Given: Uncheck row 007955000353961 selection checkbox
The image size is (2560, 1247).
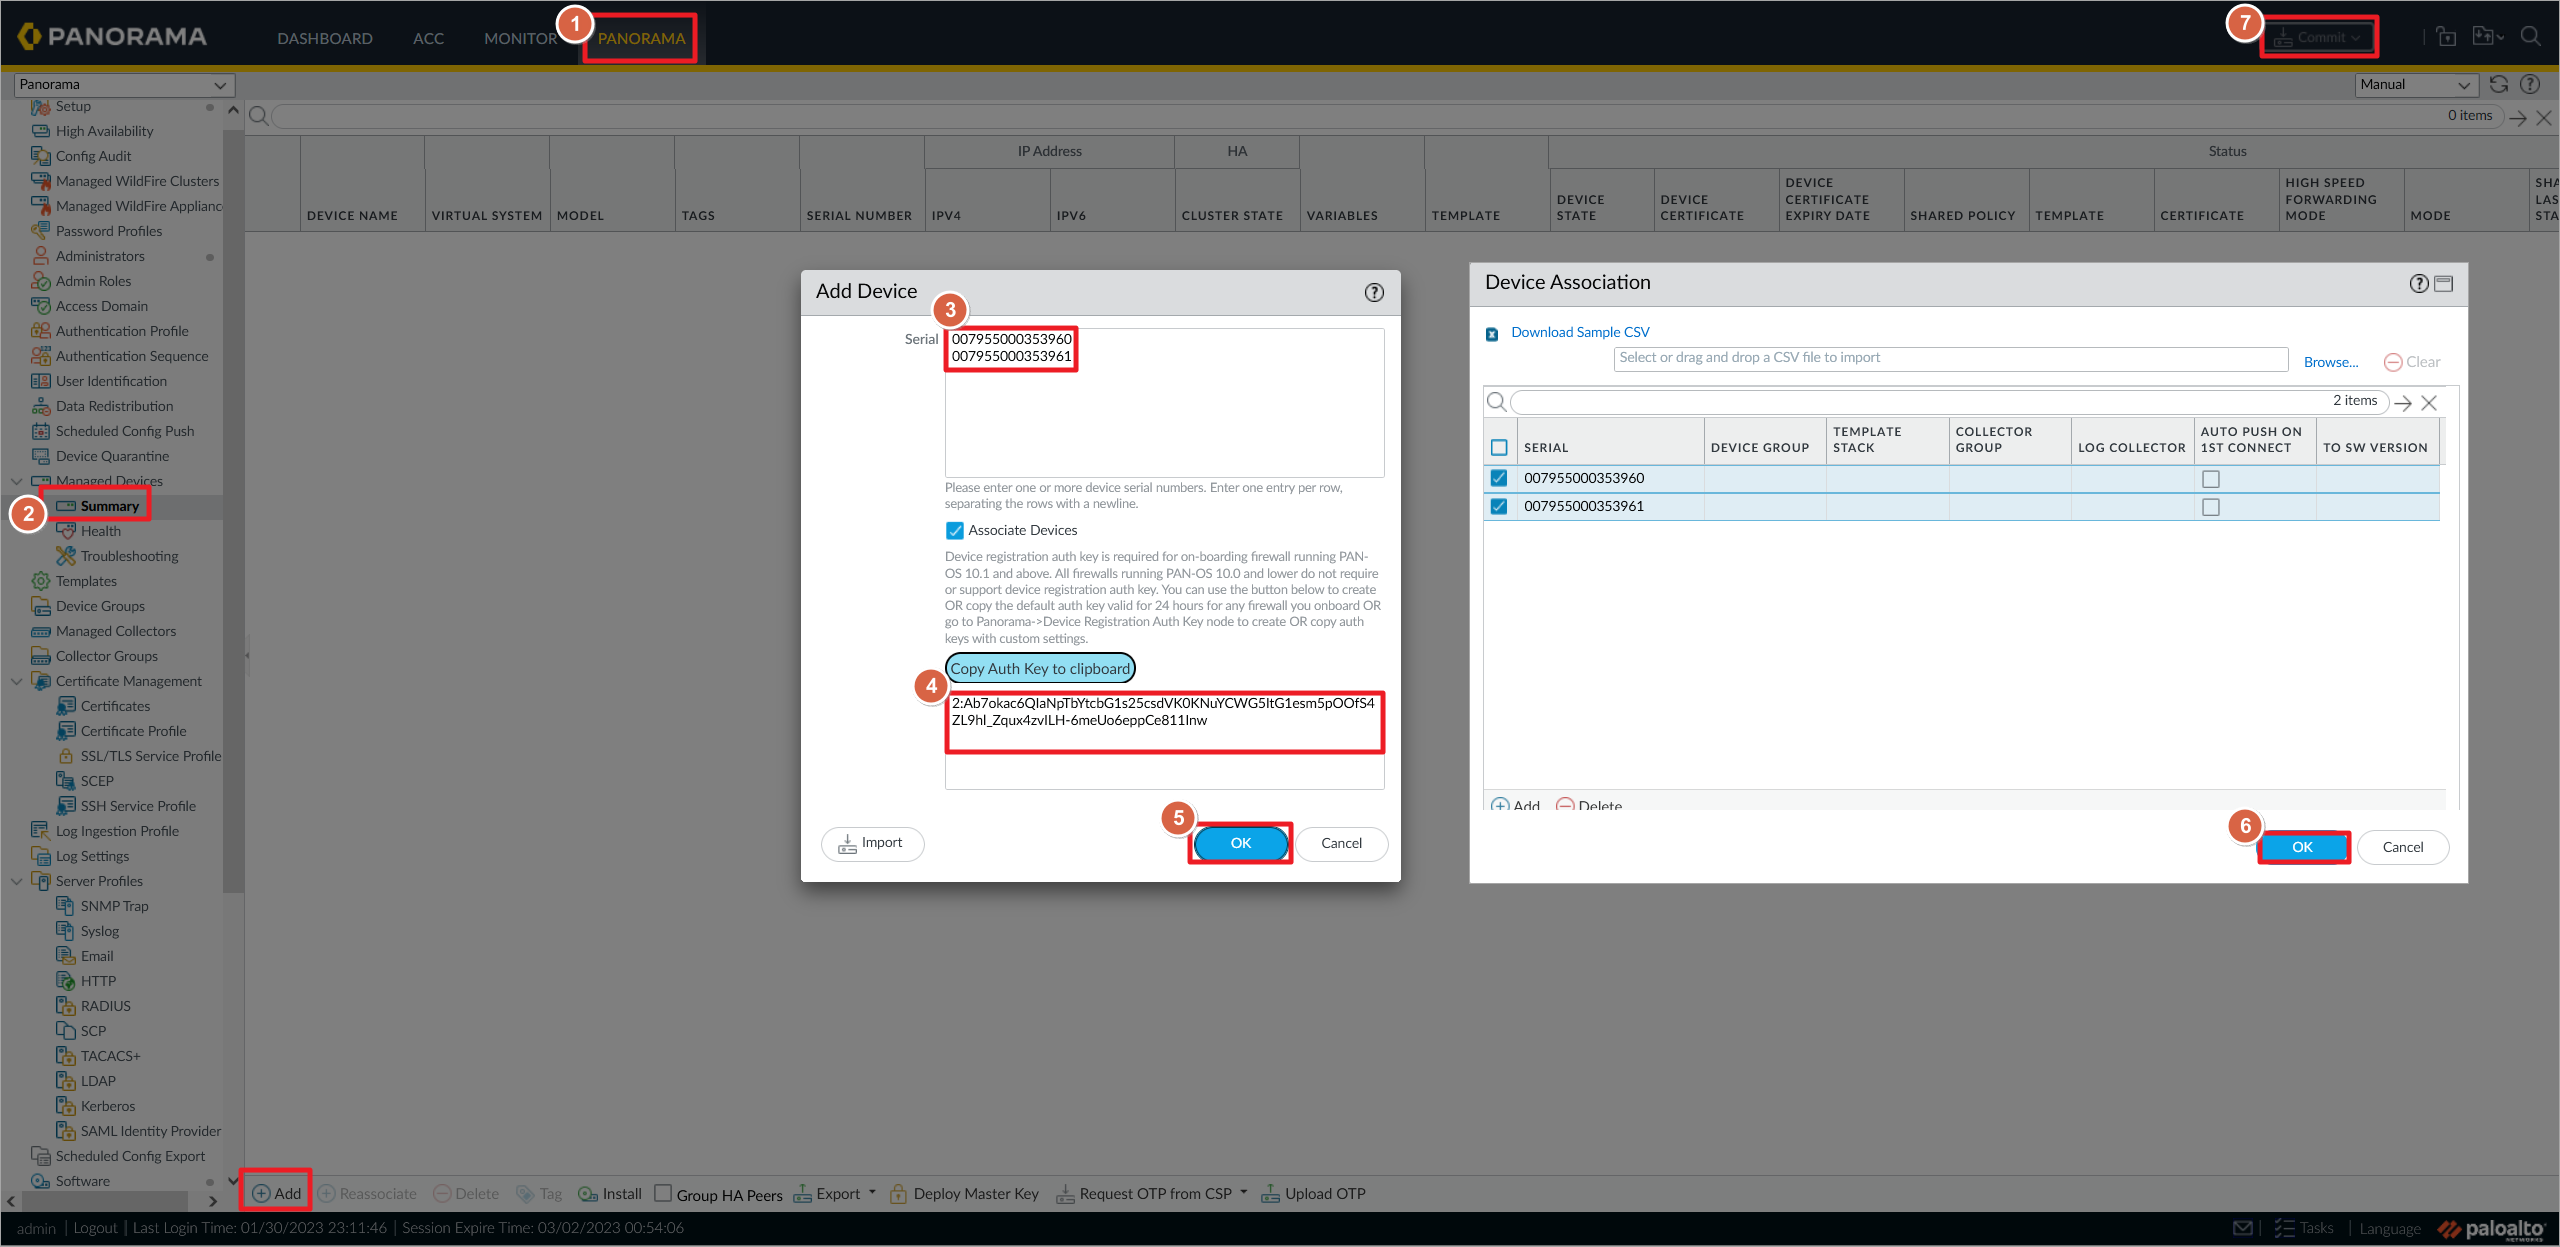Looking at the screenshot, I should tap(1499, 506).
